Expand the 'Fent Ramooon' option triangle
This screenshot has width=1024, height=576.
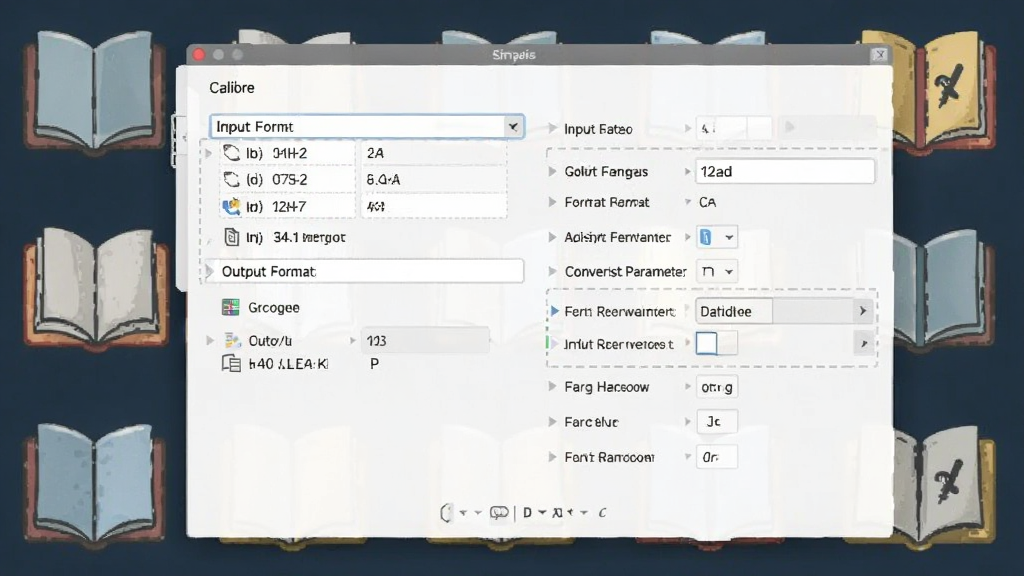click(x=552, y=457)
